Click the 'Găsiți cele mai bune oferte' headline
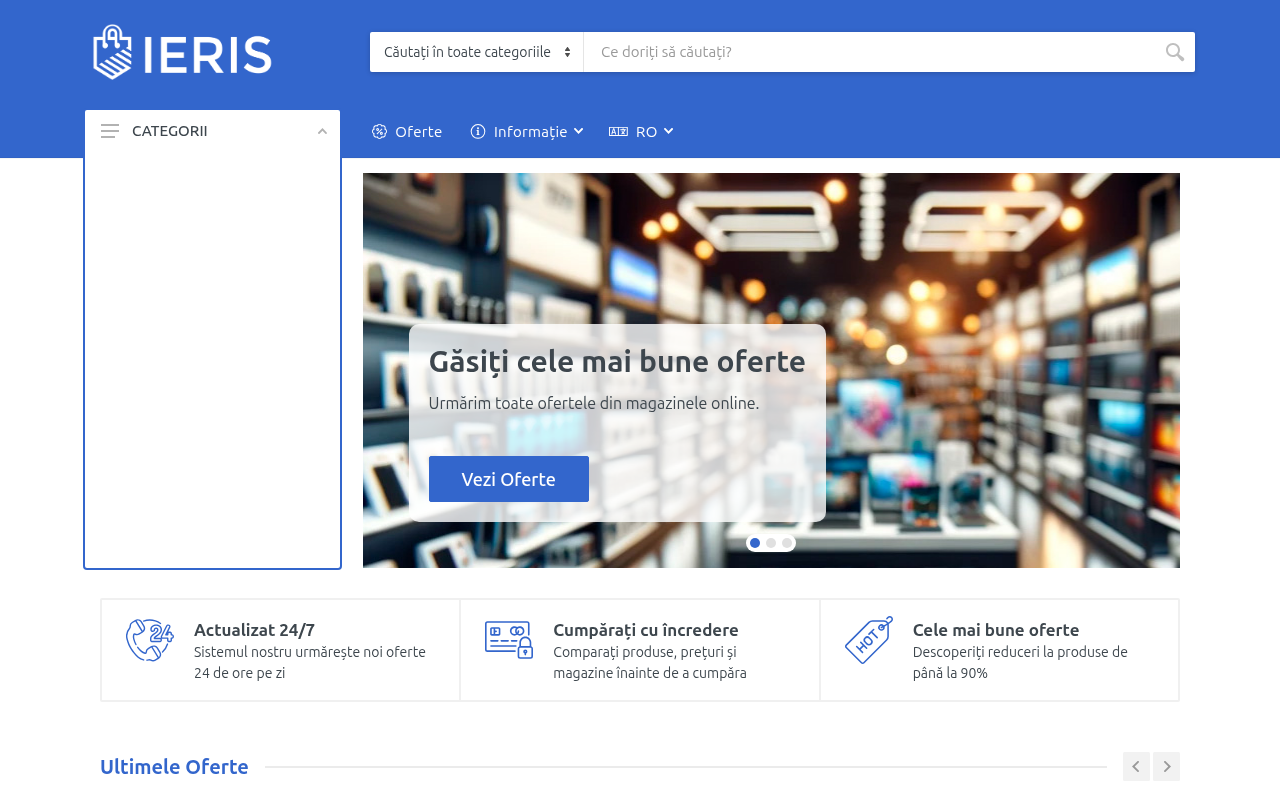This screenshot has width=1280, height=800. point(617,361)
